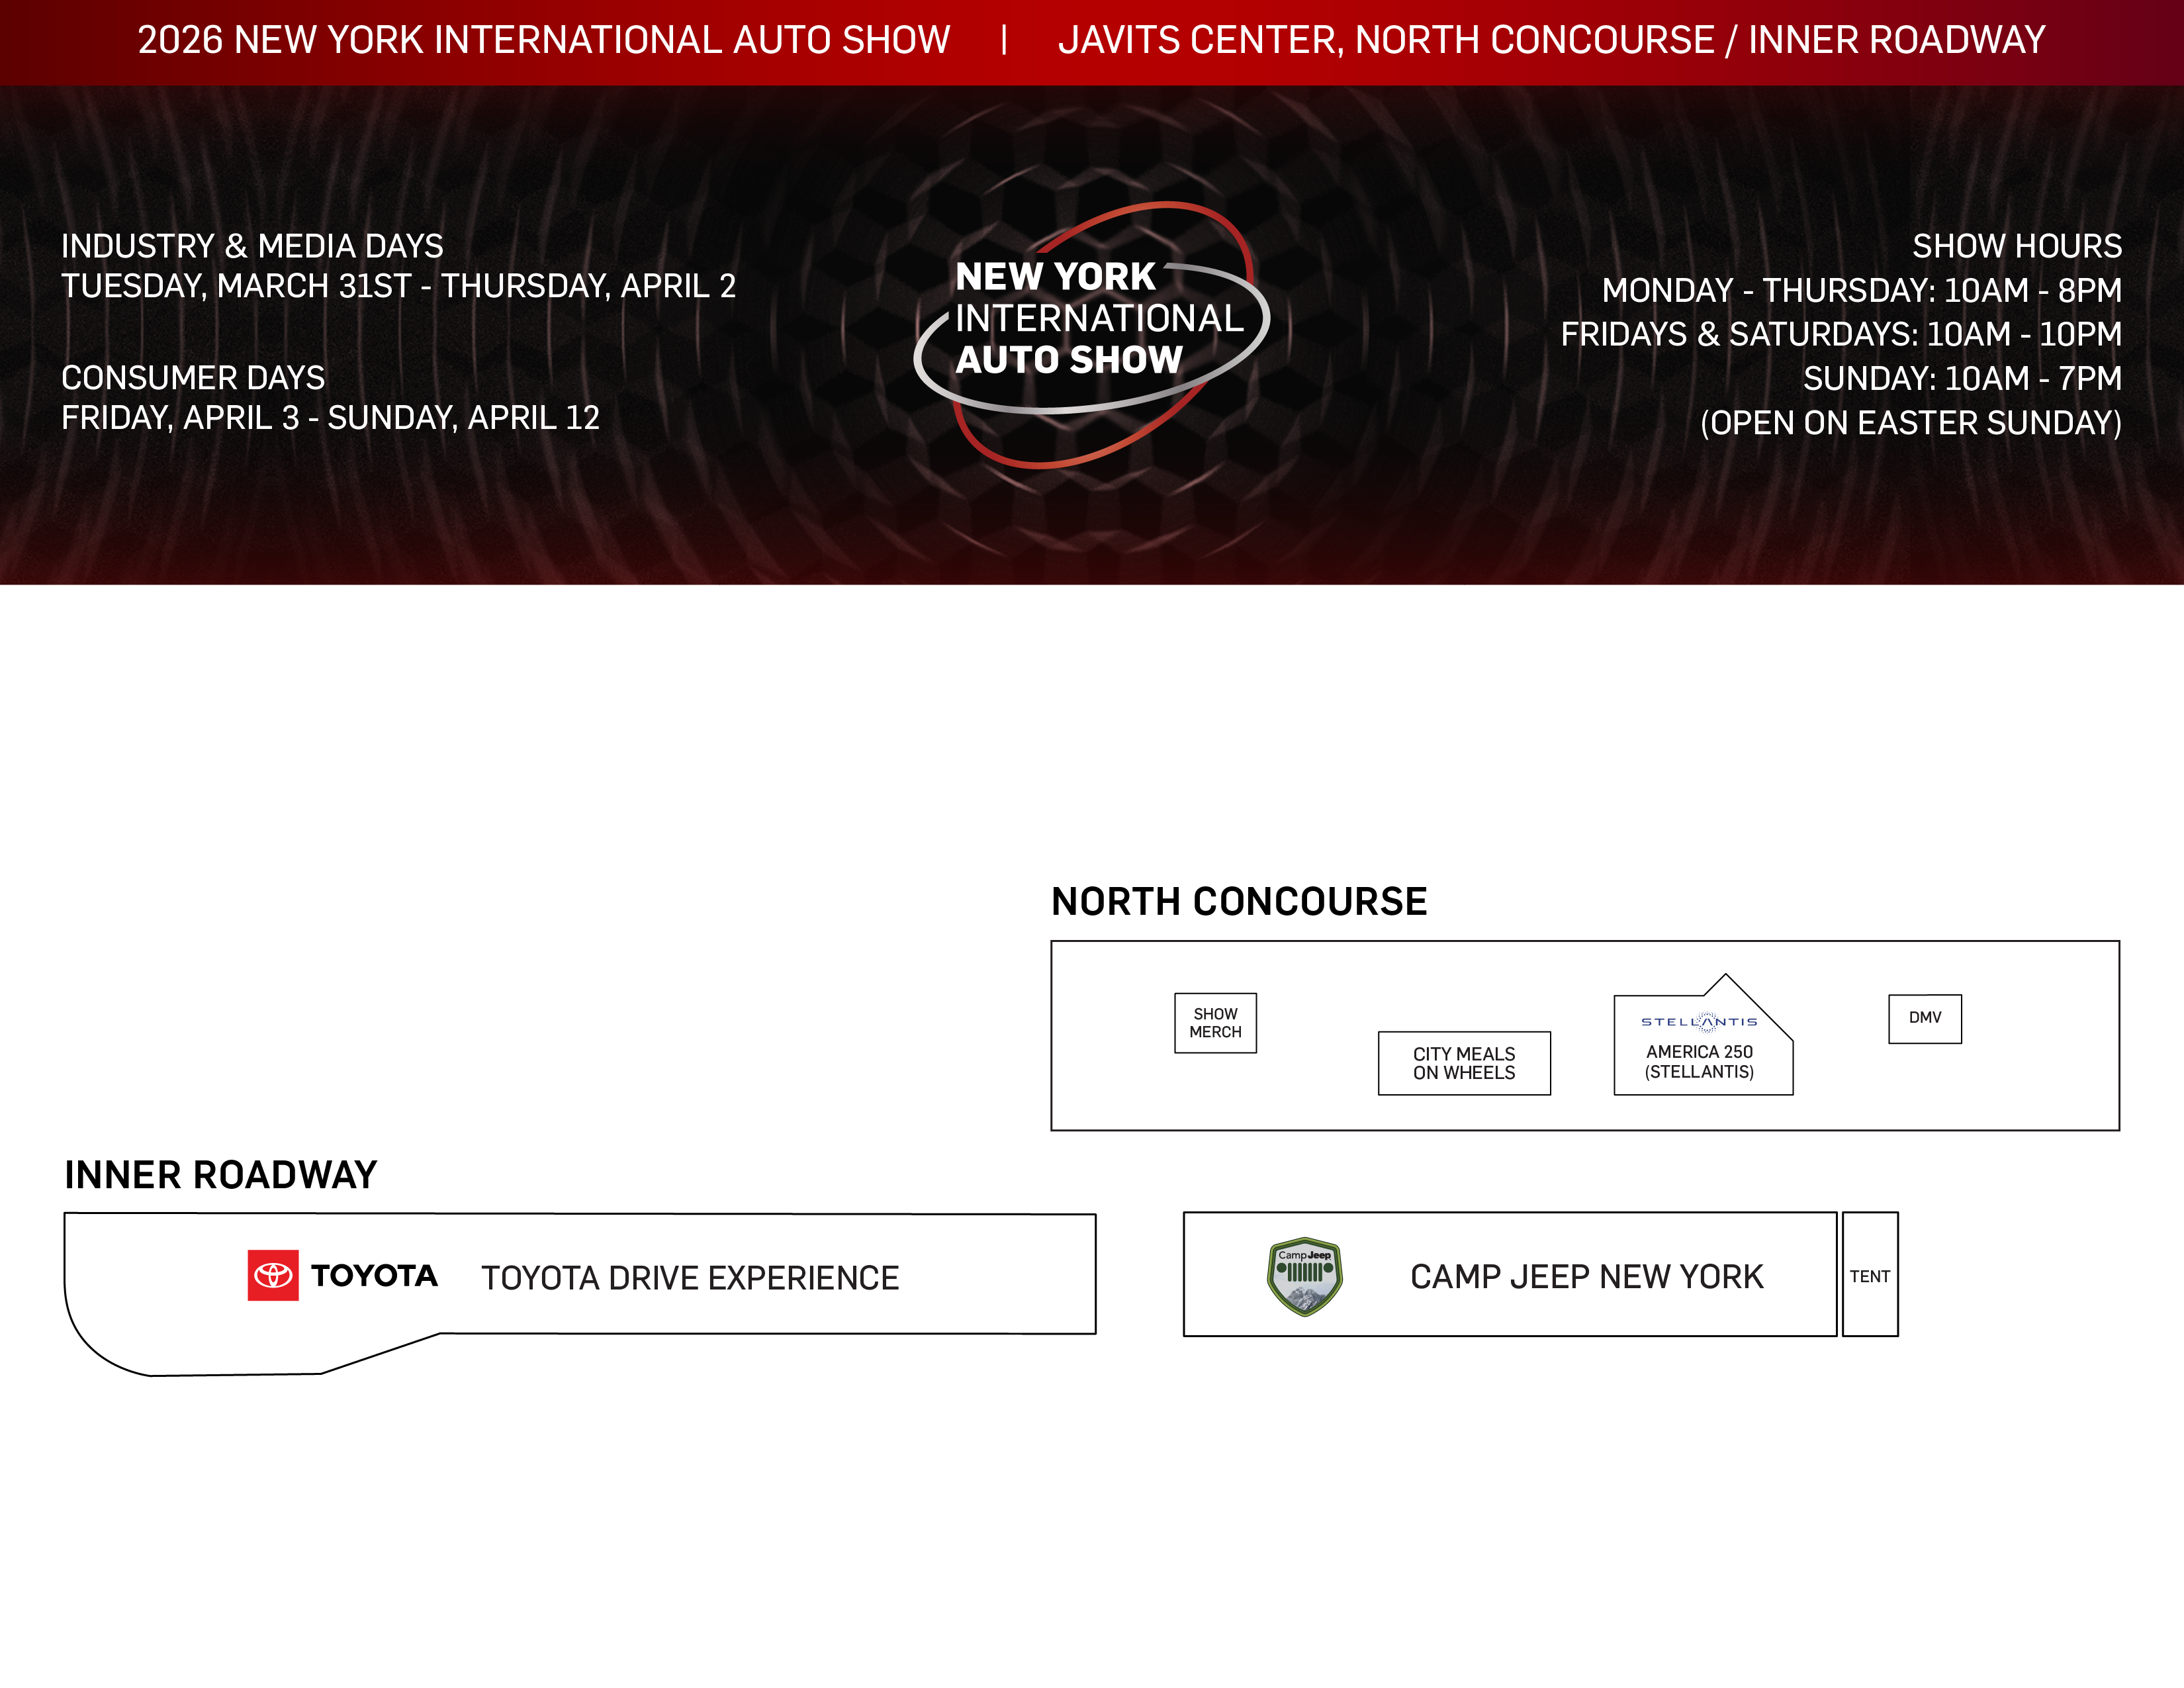
Task: Select the DMV booth
Action: click(1924, 1018)
